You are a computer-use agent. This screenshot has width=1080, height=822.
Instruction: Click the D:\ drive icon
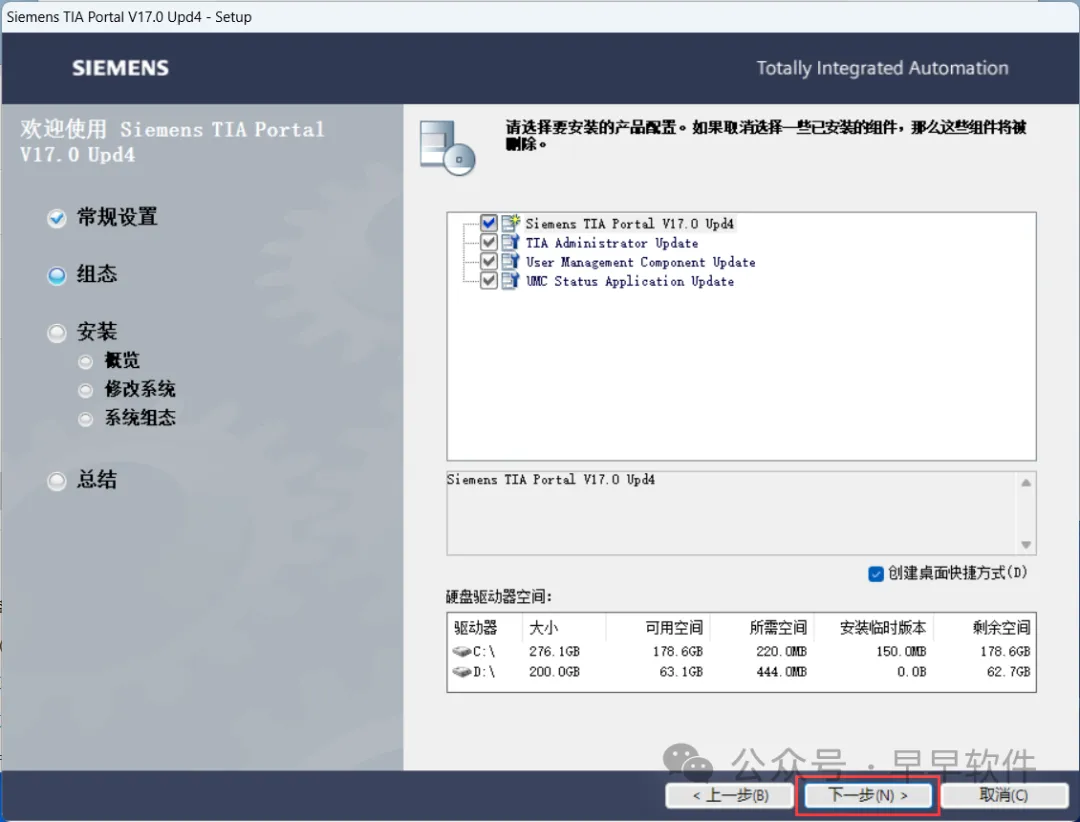[462, 671]
